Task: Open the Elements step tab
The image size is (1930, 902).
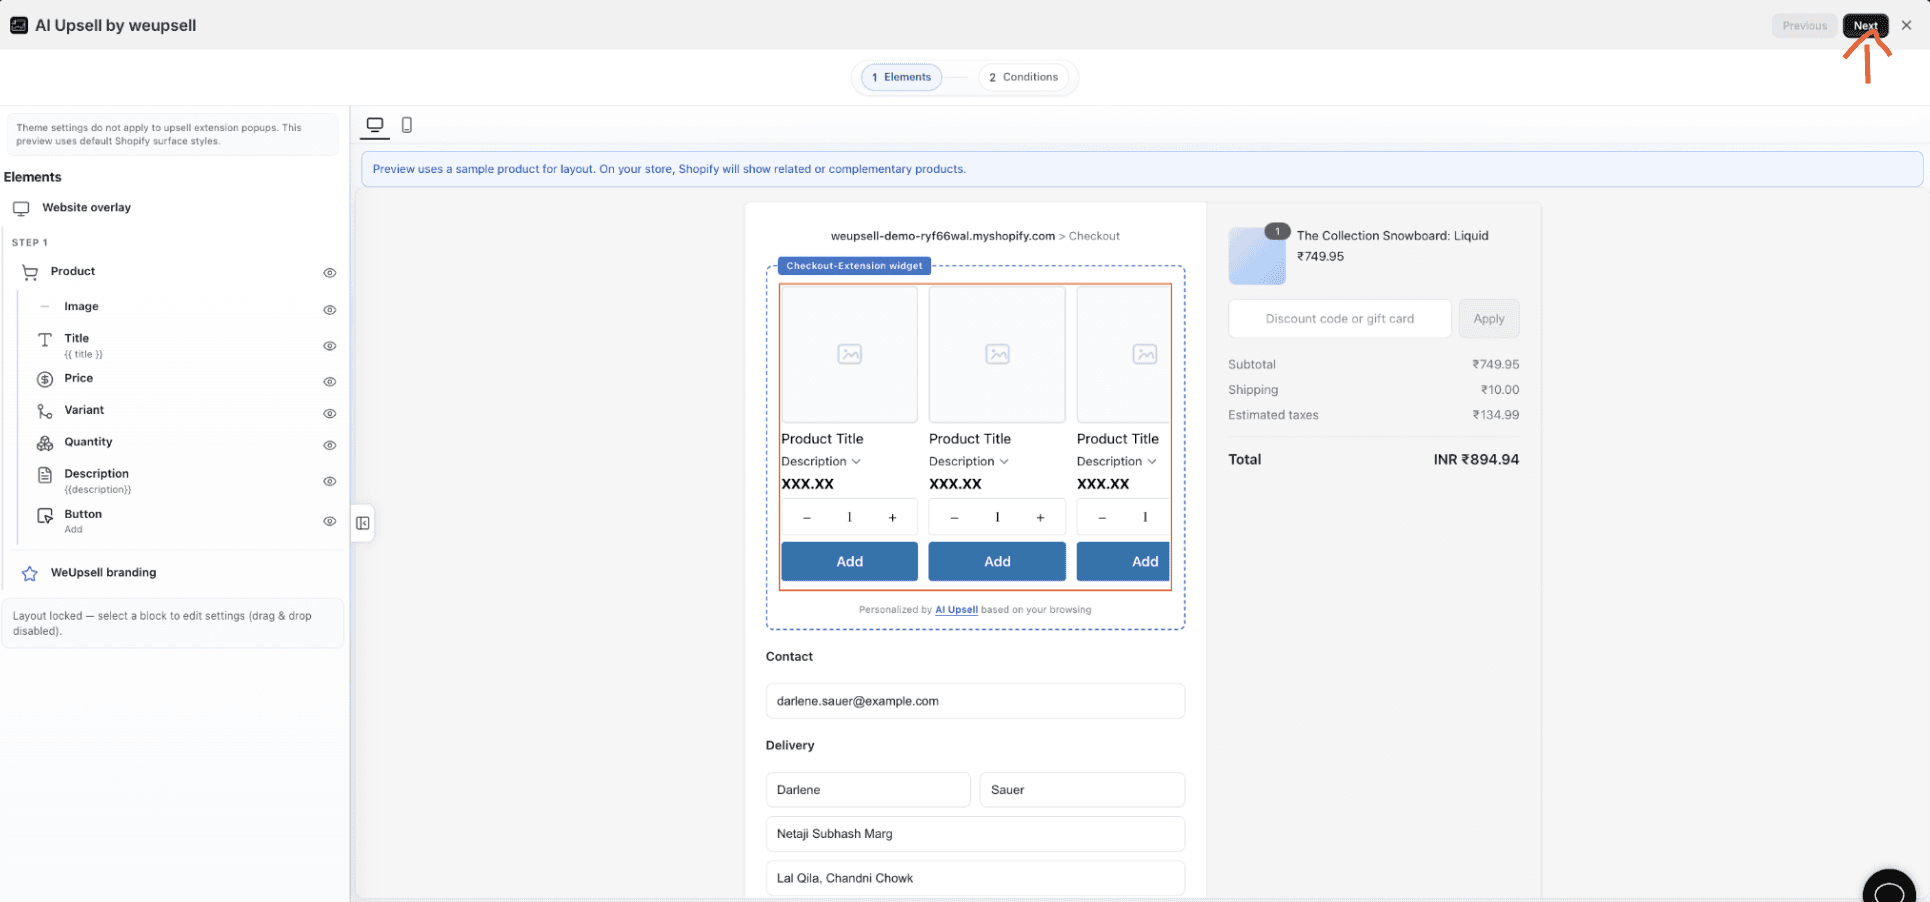Action: pos(901,77)
